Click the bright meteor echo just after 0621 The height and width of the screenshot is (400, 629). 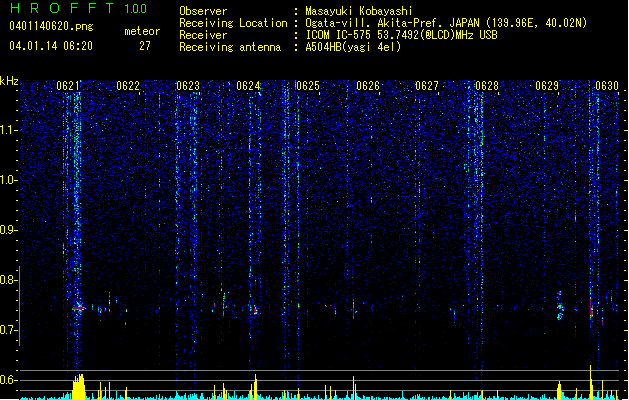tap(79, 308)
